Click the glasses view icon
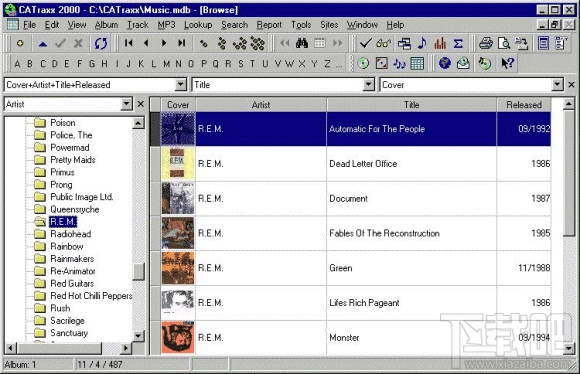 pos(383,43)
